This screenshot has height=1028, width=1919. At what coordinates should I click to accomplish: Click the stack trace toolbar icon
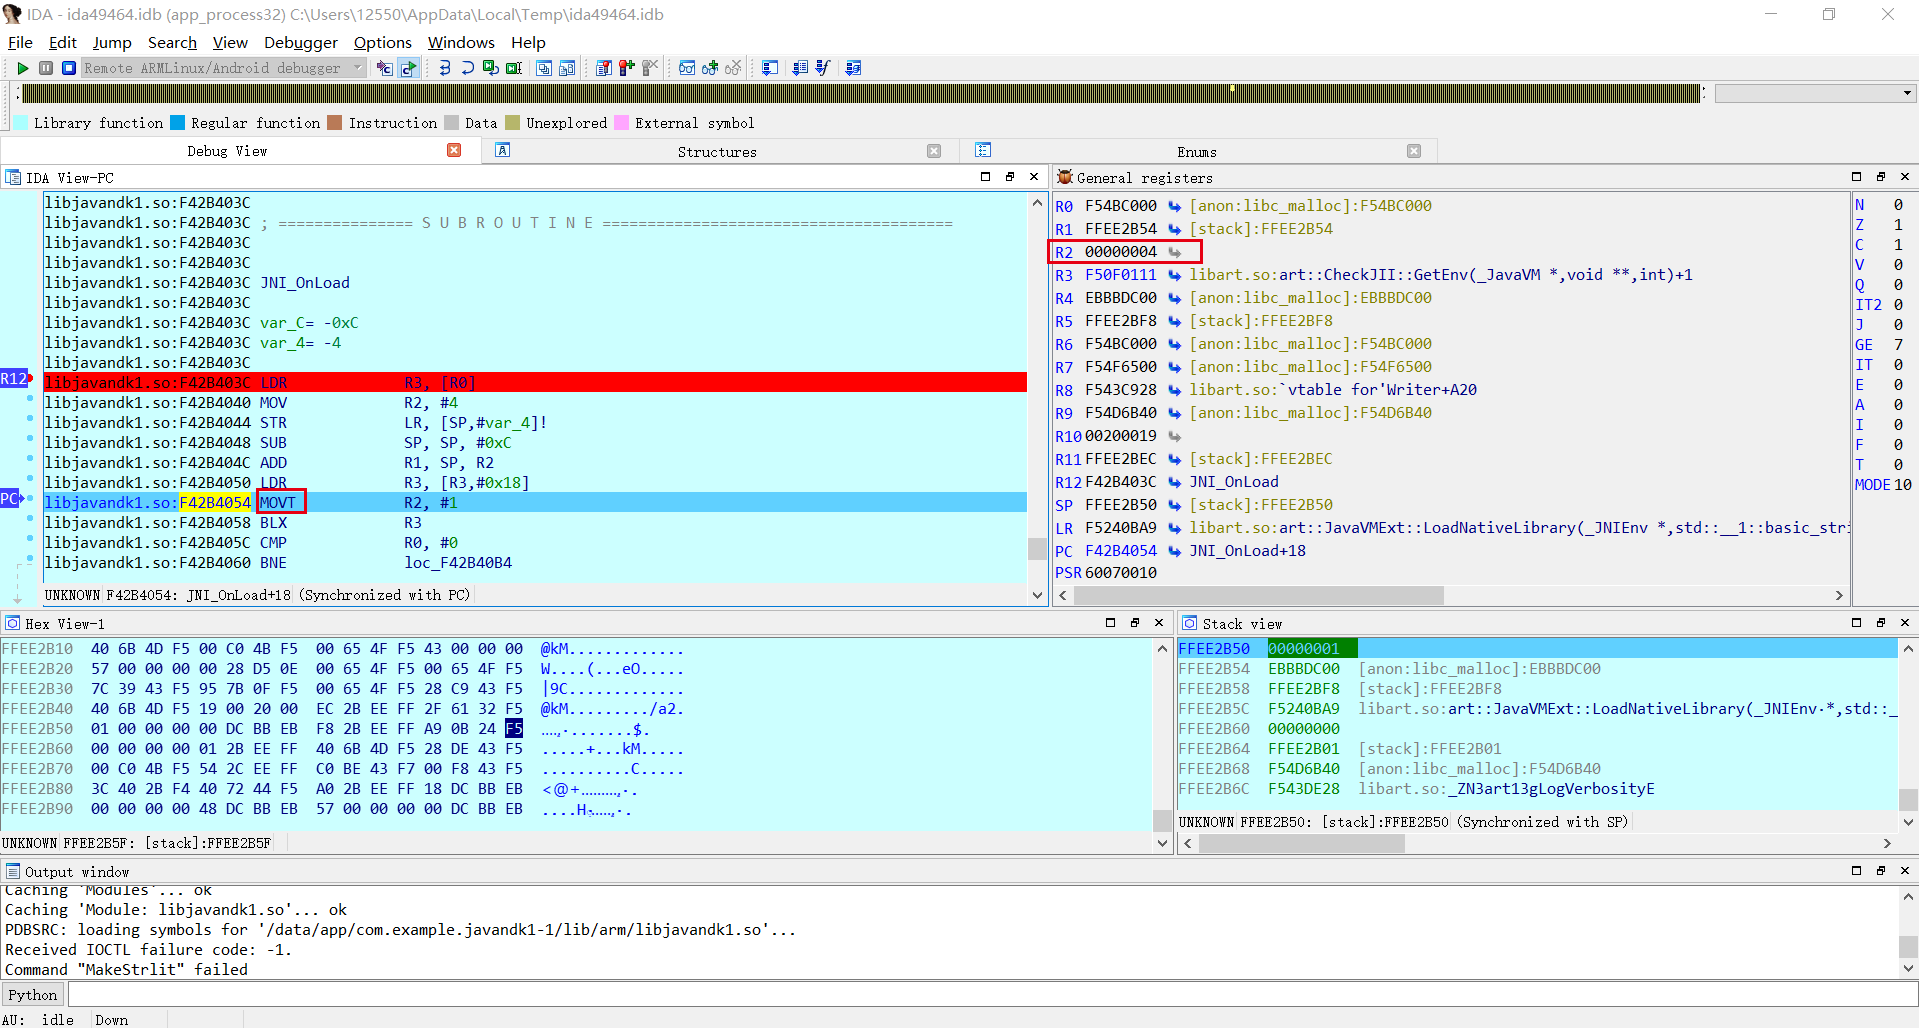[x=853, y=68]
